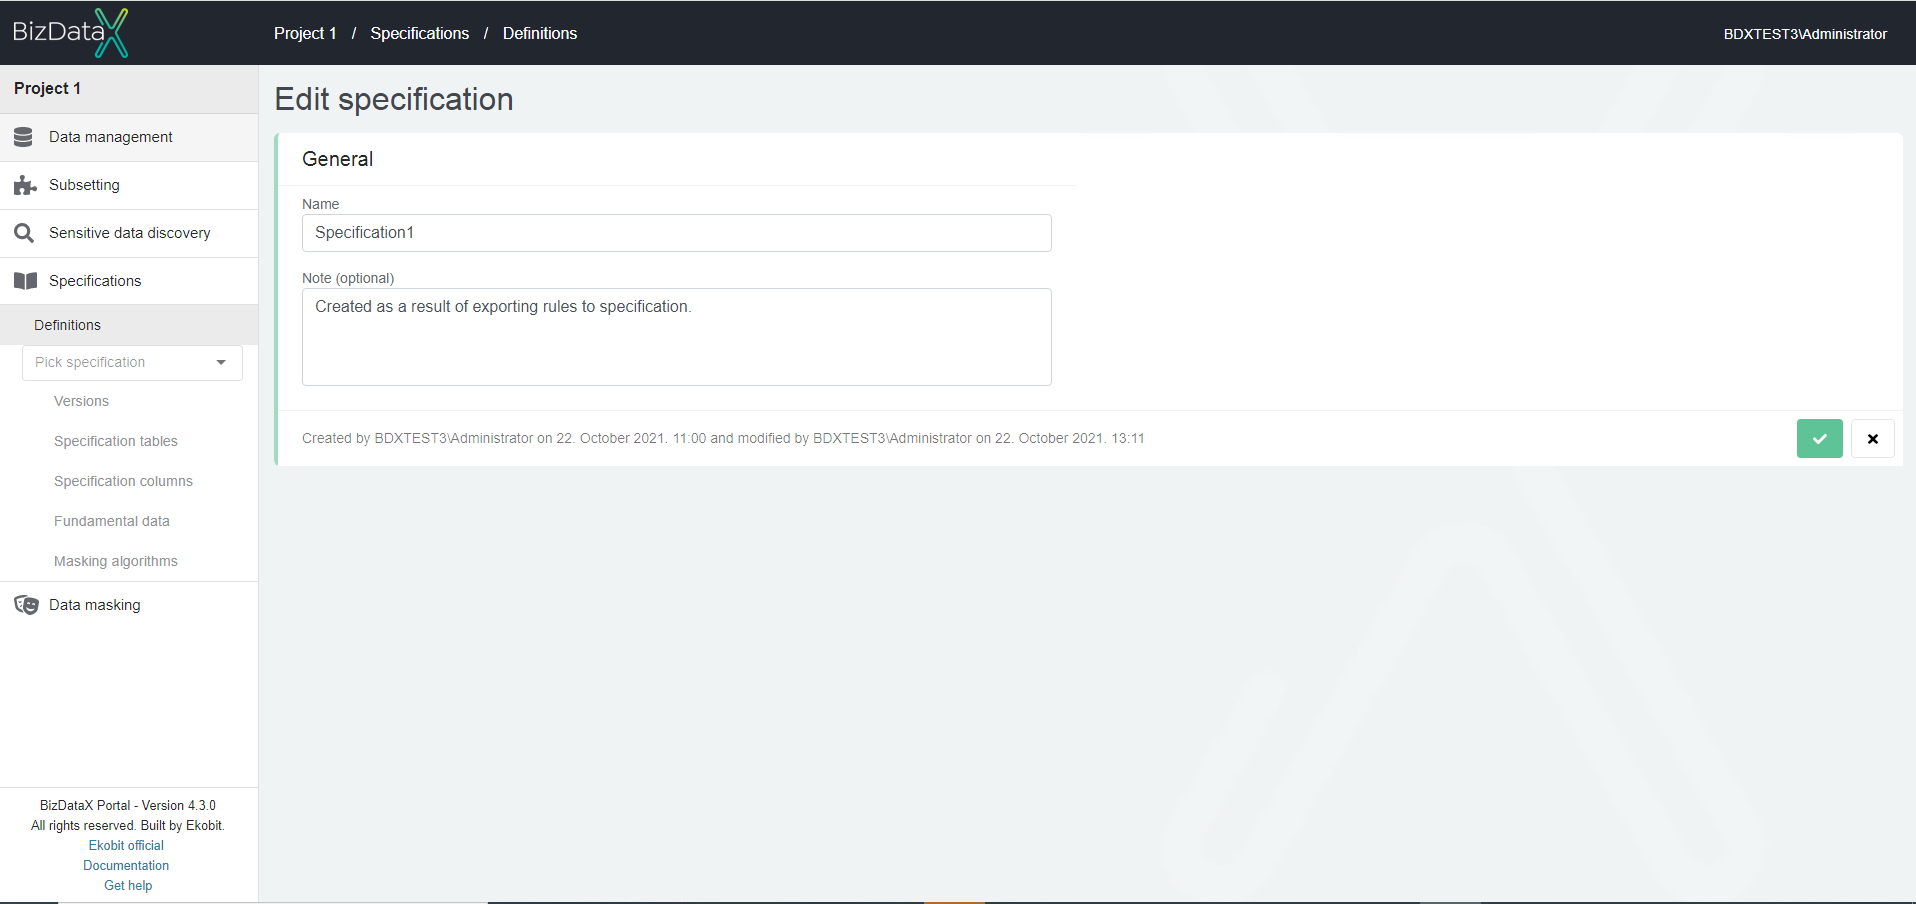Go to Fundamental data page
This screenshot has width=1916, height=904.
(112, 521)
